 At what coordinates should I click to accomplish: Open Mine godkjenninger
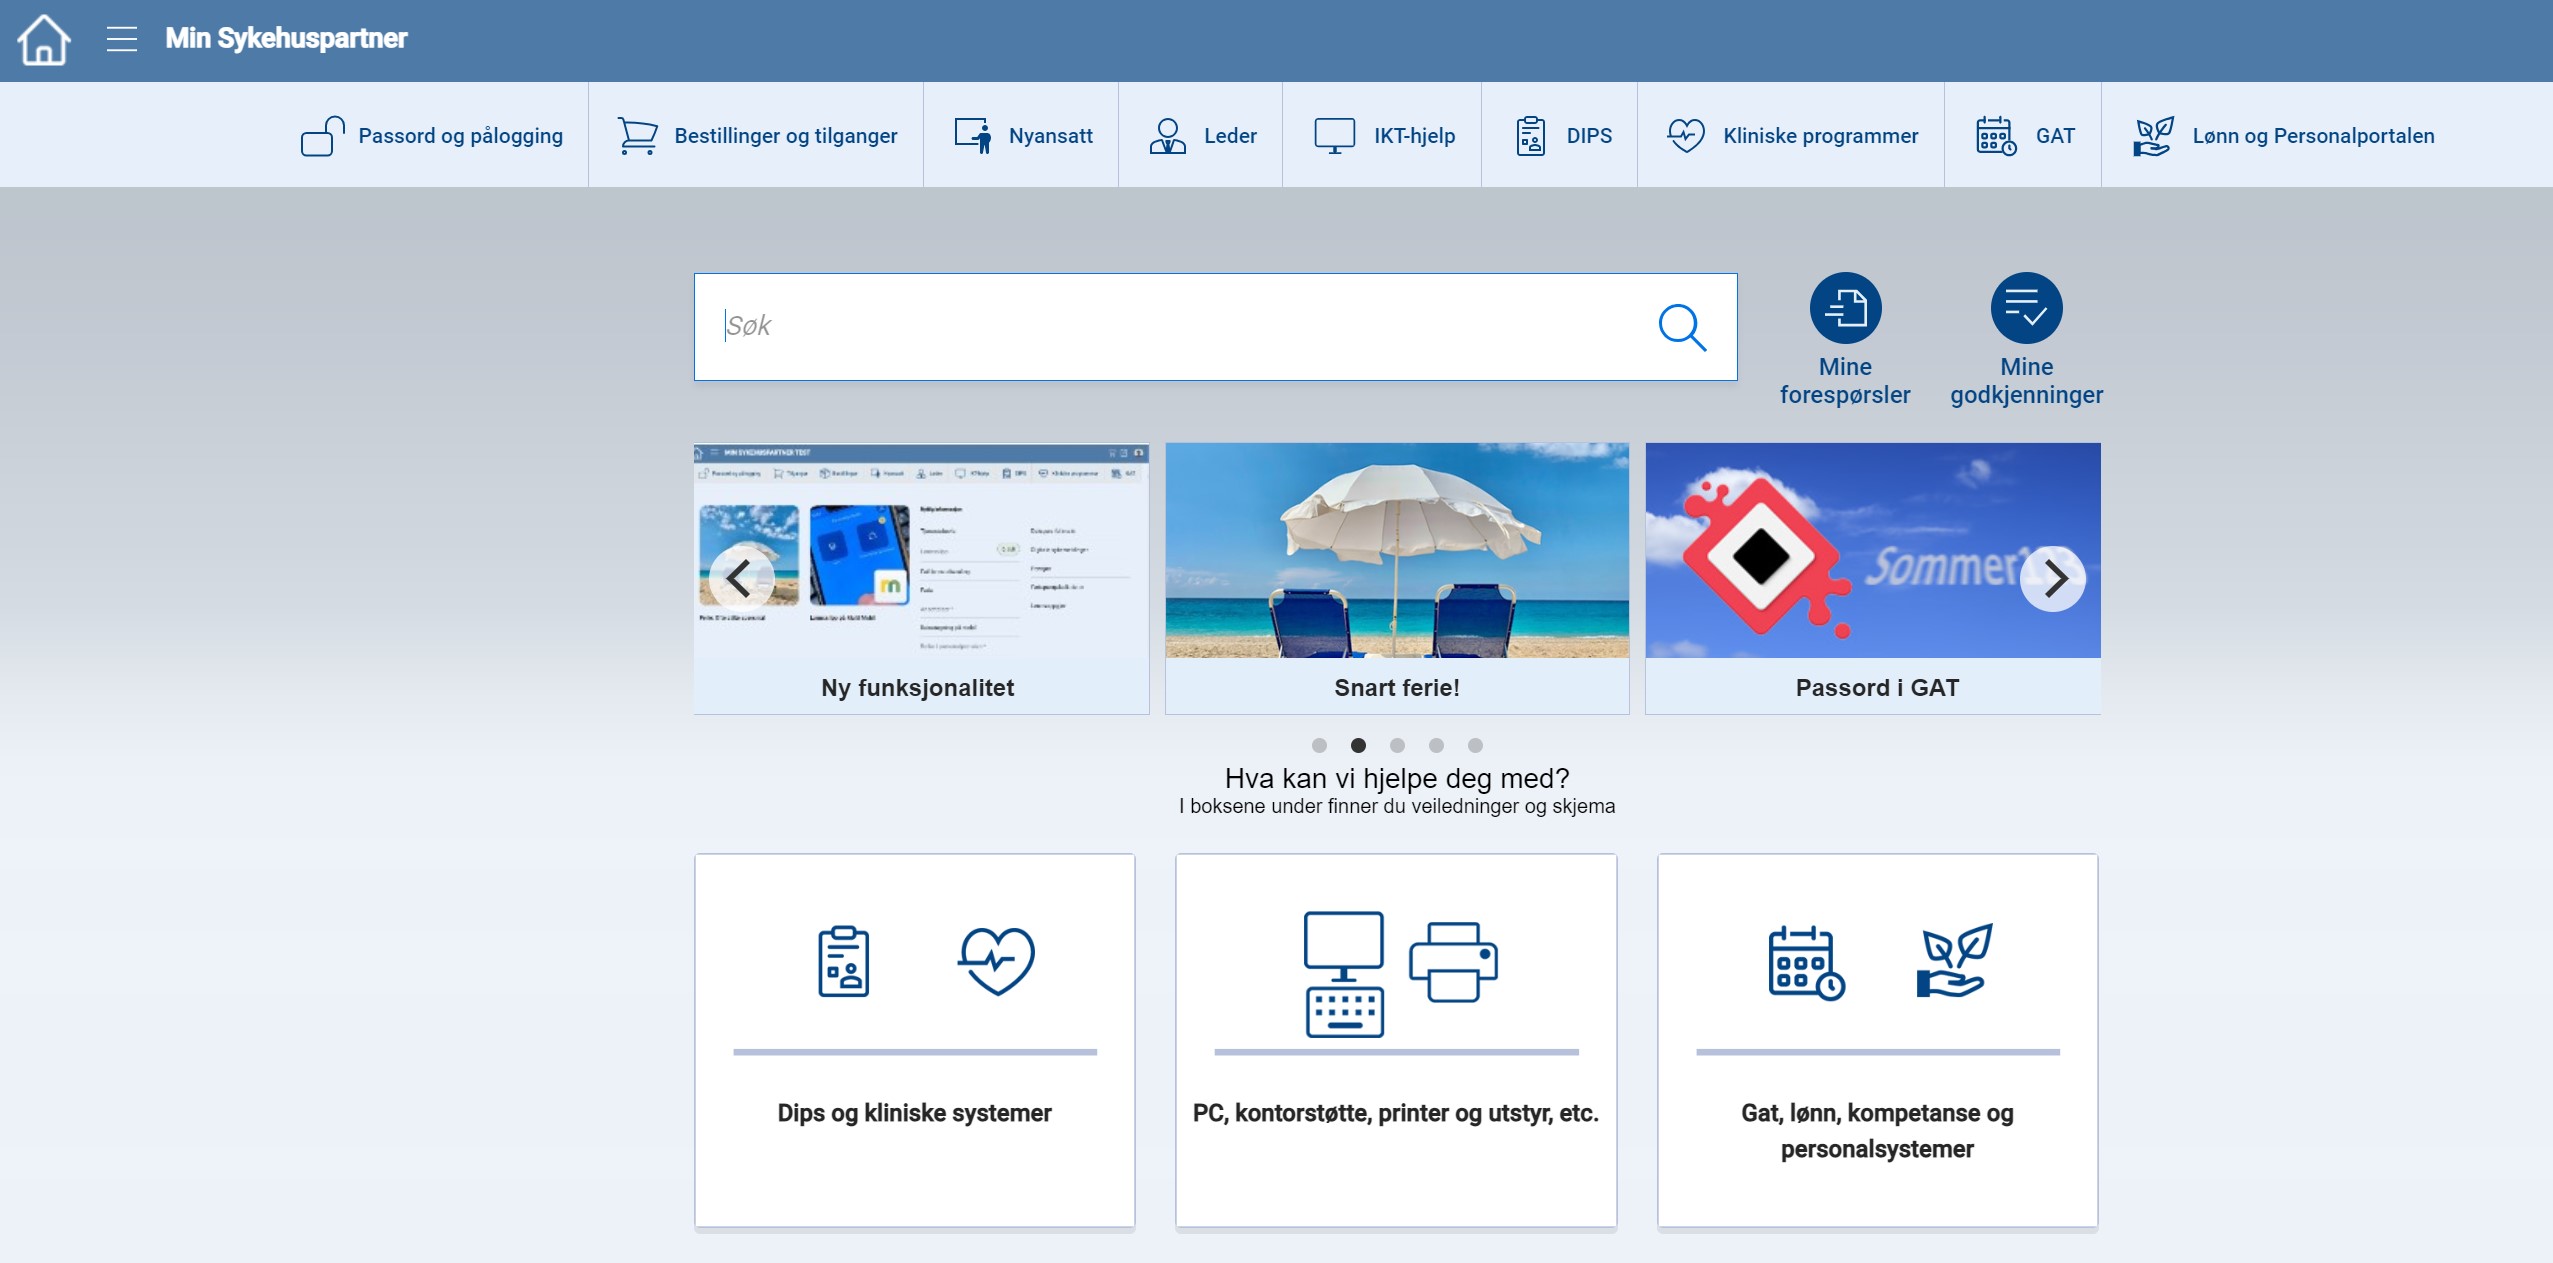pos(2027,309)
